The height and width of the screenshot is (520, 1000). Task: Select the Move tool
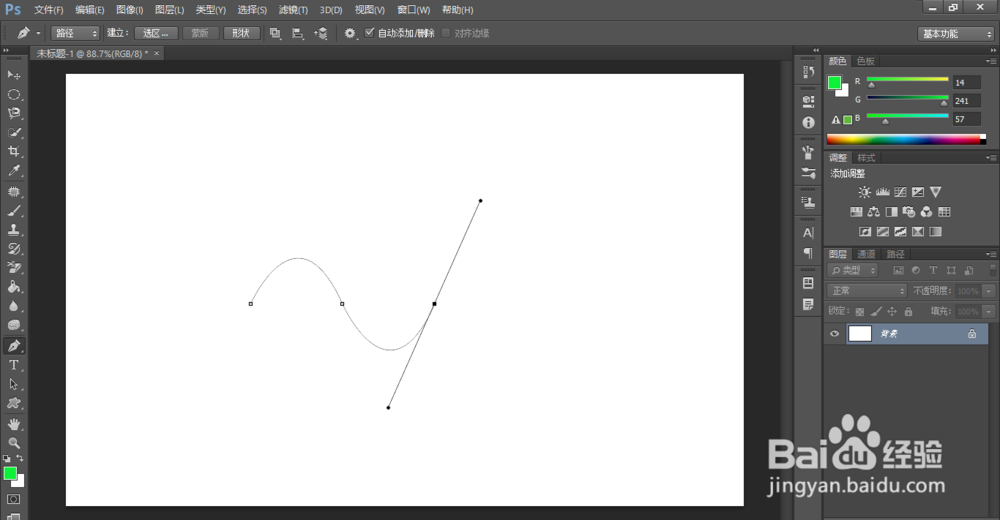click(x=13, y=75)
